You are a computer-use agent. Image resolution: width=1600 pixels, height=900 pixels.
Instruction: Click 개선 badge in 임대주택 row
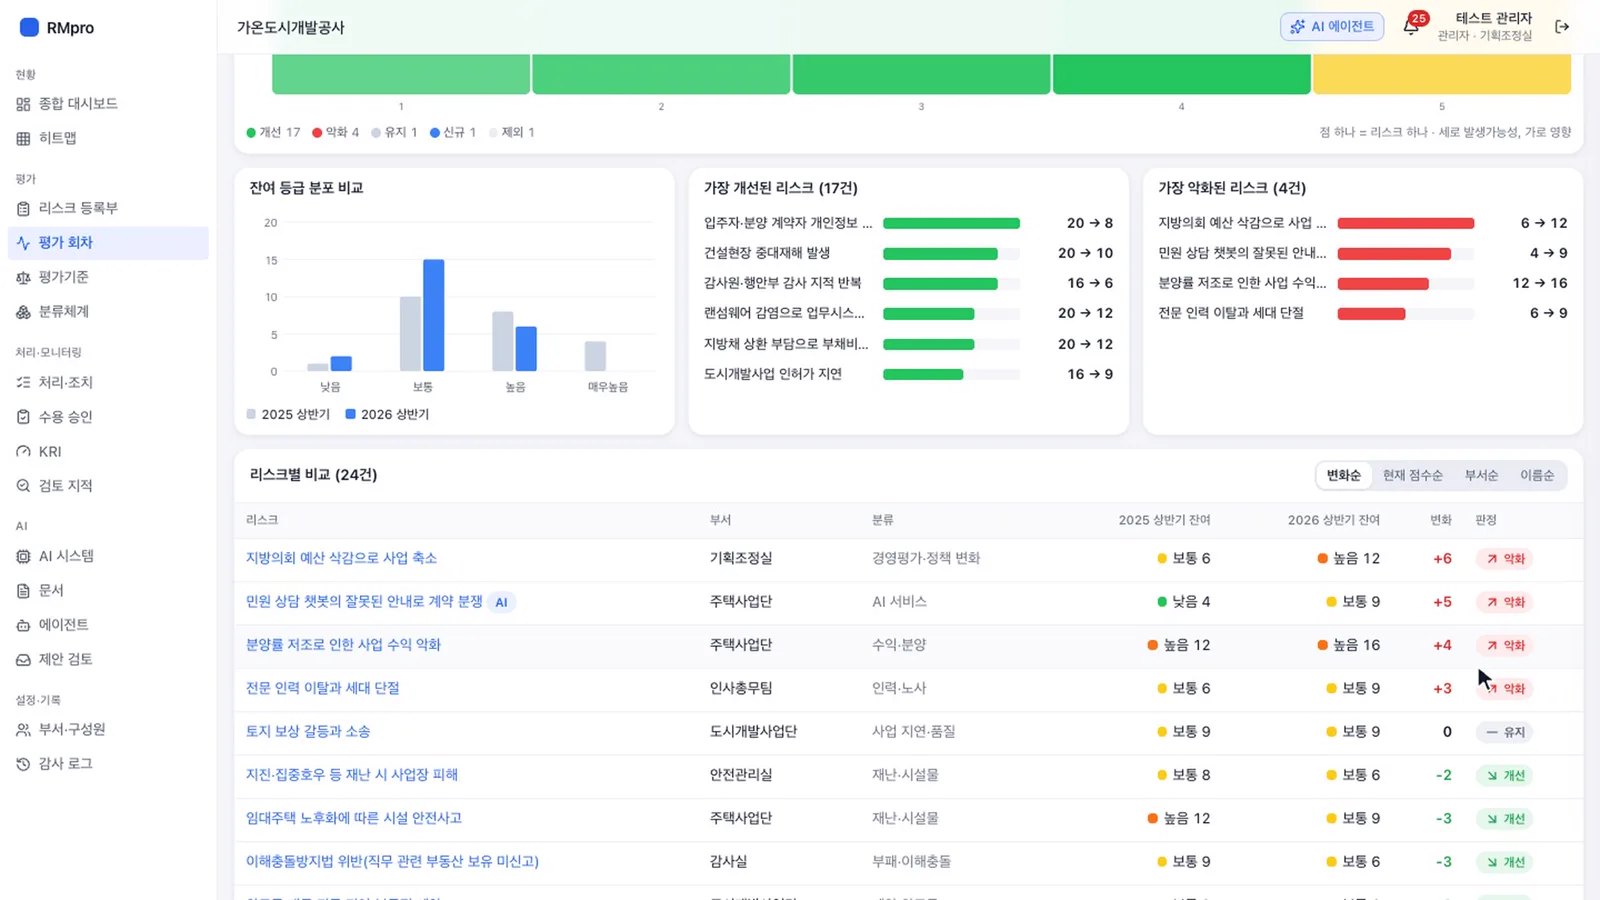click(1504, 819)
